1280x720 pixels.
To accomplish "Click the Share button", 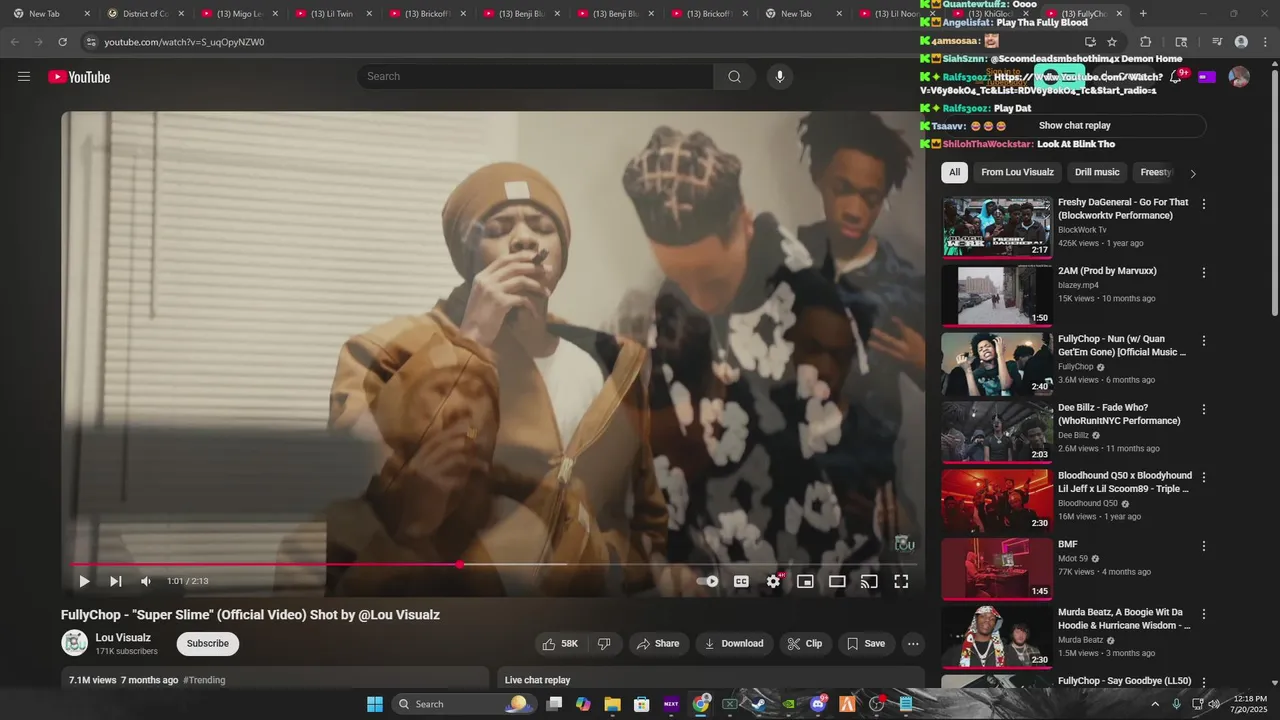I will (657, 644).
